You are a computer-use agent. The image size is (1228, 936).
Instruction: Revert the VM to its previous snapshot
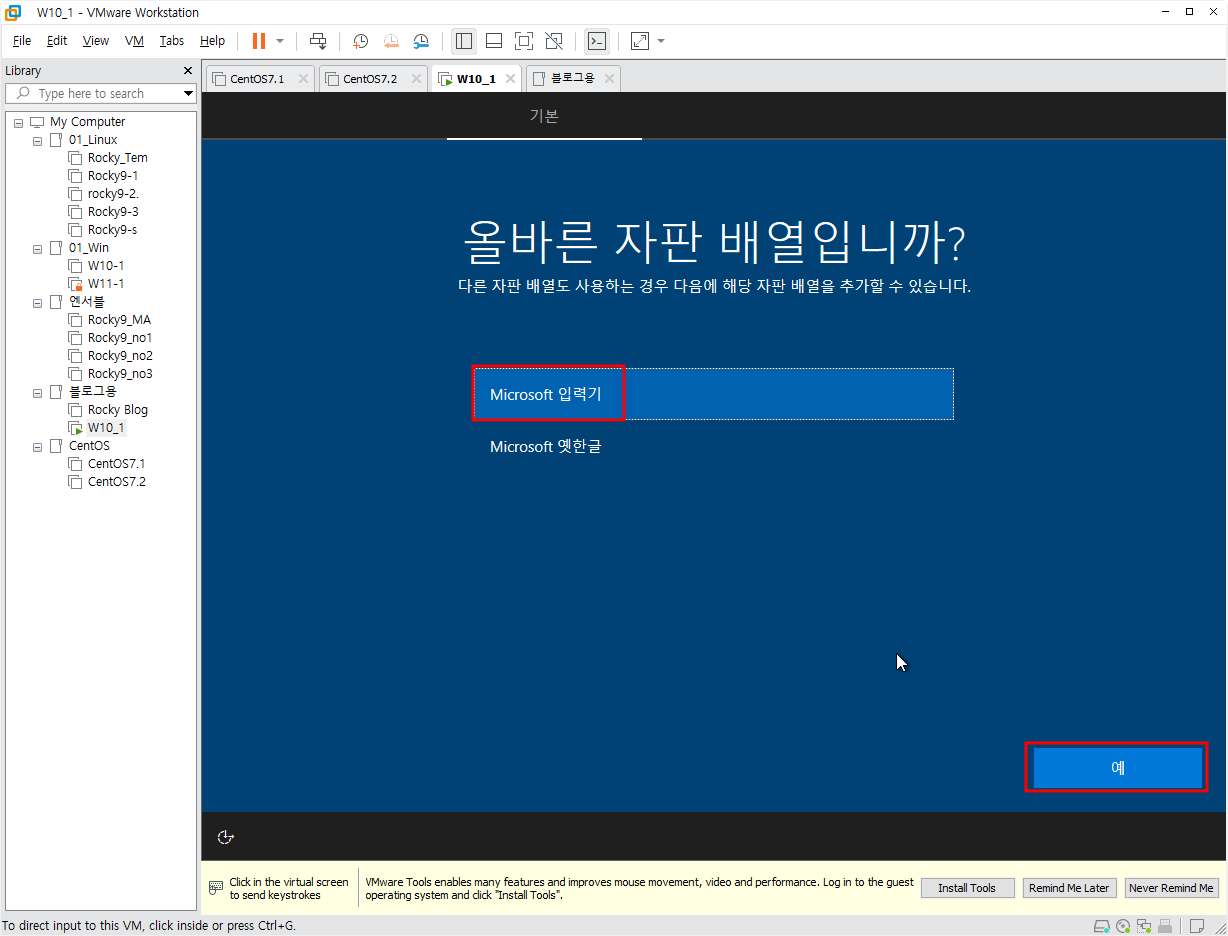click(x=391, y=41)
